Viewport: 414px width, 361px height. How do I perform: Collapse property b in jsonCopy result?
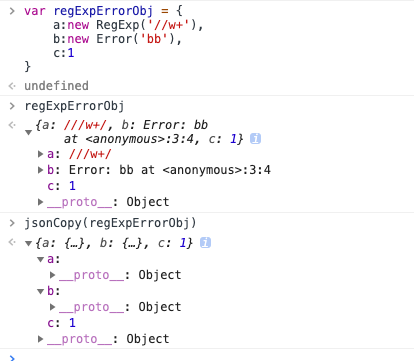[40, 291]
